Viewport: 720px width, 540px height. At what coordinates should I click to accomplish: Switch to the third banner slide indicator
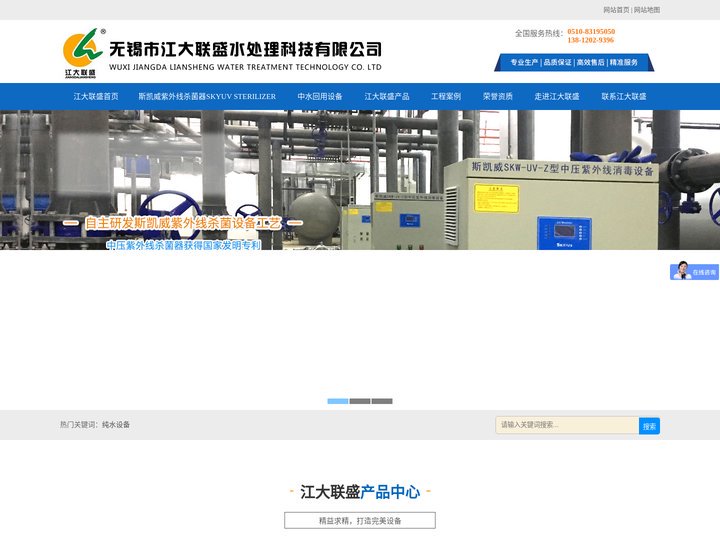(382, 401)
